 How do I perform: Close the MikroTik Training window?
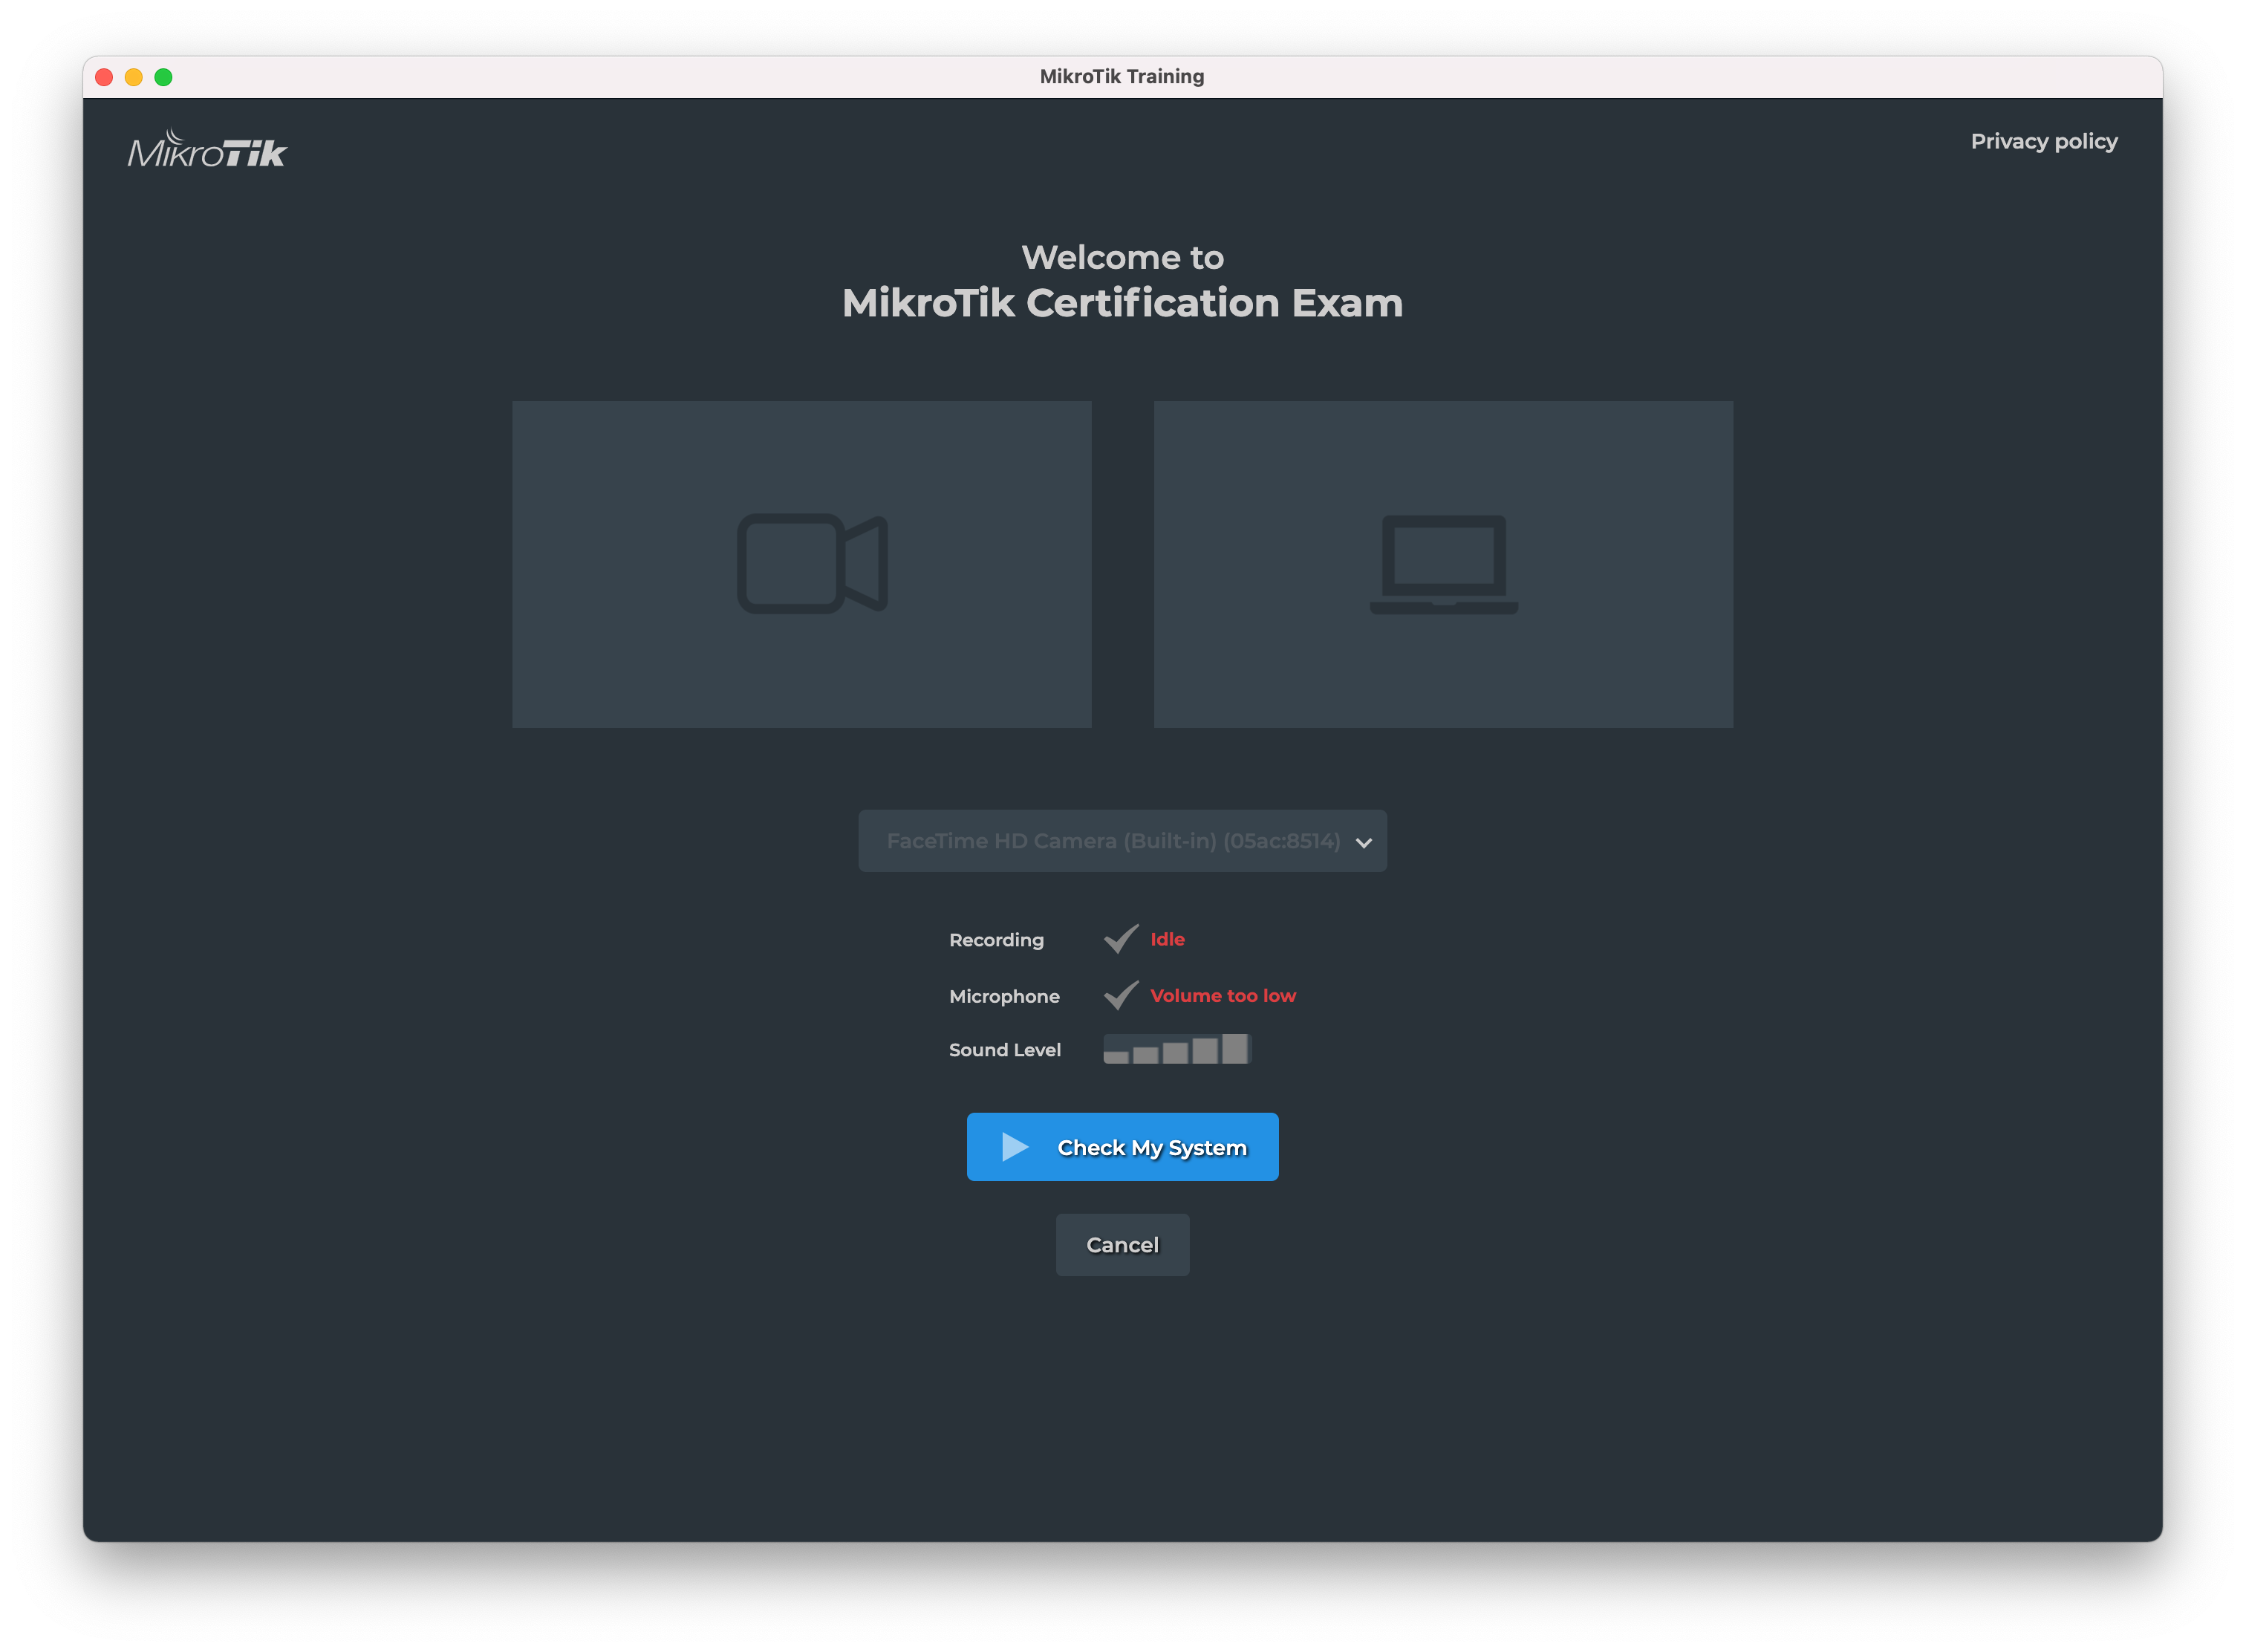[104, 77]
